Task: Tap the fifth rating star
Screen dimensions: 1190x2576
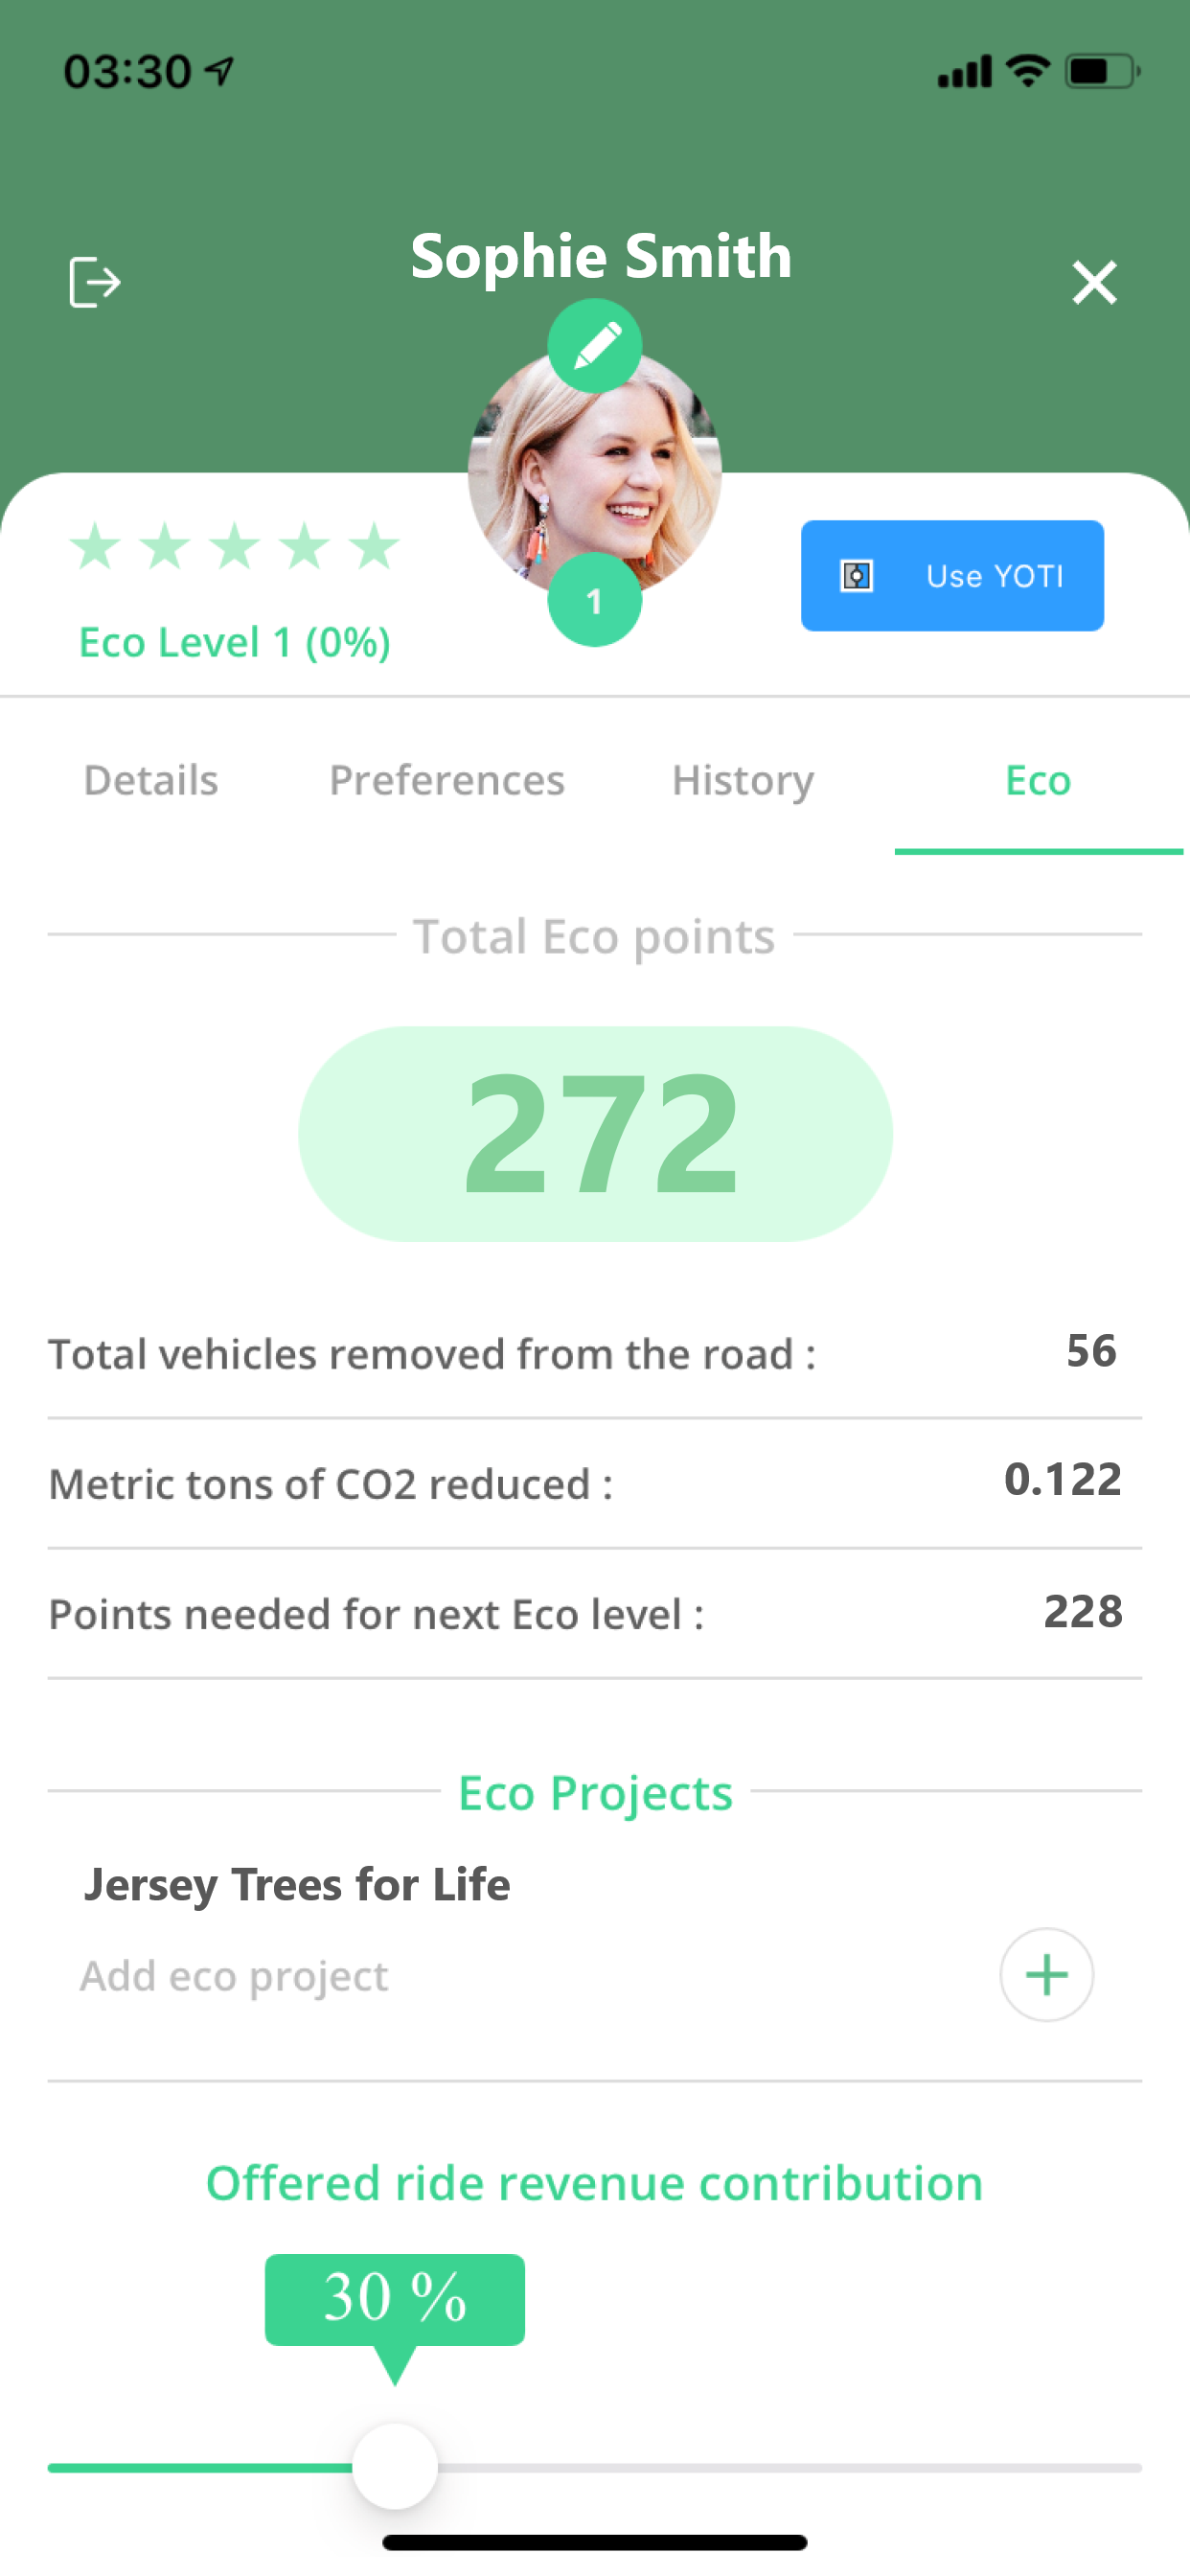Action: click(x=374, y=546)
